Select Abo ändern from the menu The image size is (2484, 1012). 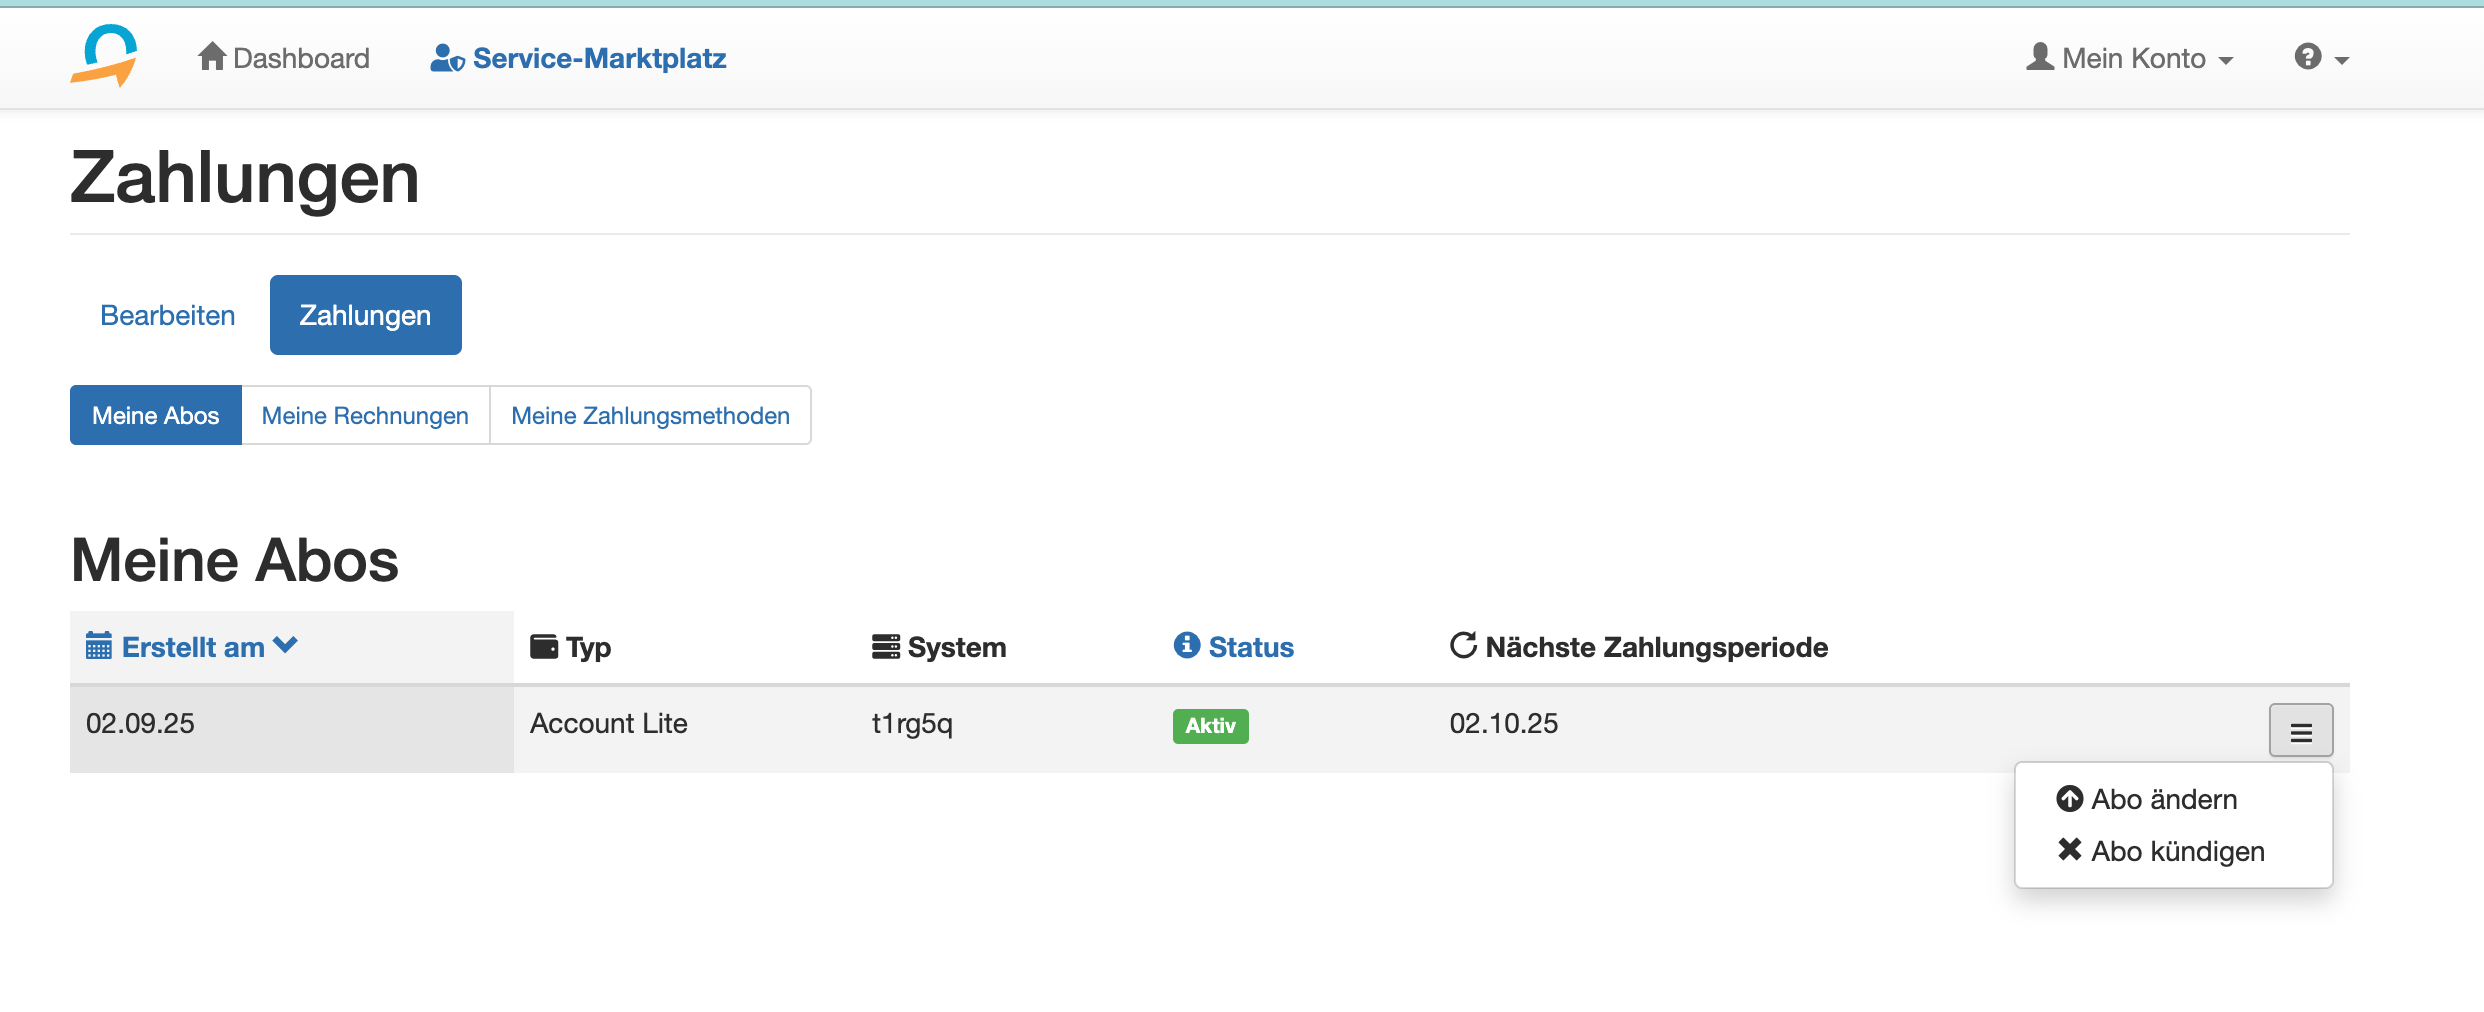(2163, 799)
